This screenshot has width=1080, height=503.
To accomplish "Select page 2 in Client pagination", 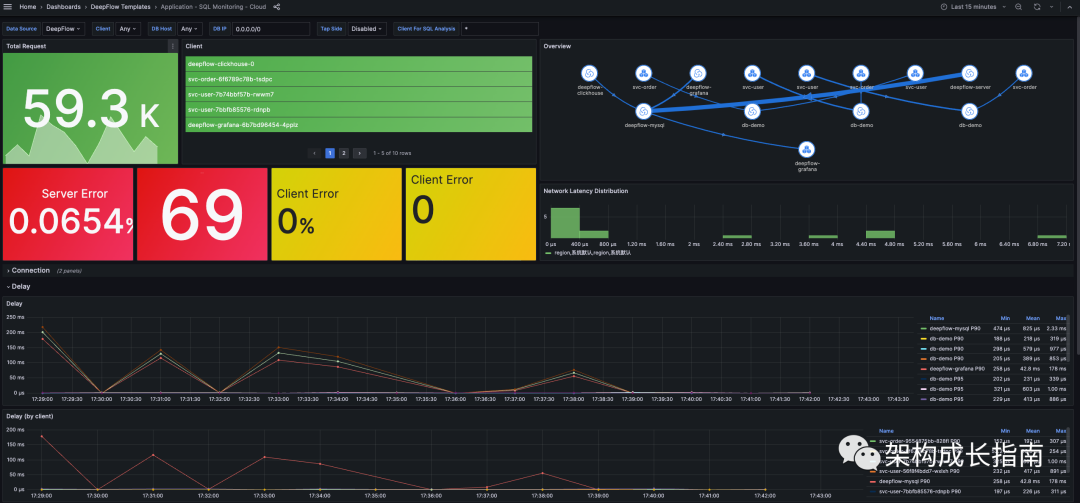I will click(x=344, y=153).
